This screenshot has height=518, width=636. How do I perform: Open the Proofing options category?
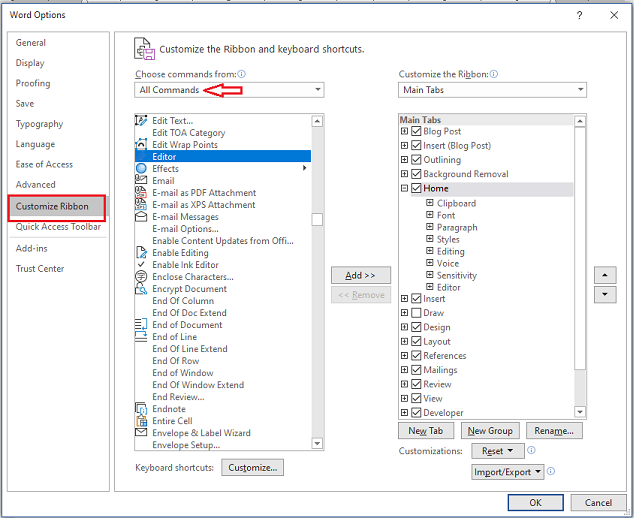pos(33,83)
